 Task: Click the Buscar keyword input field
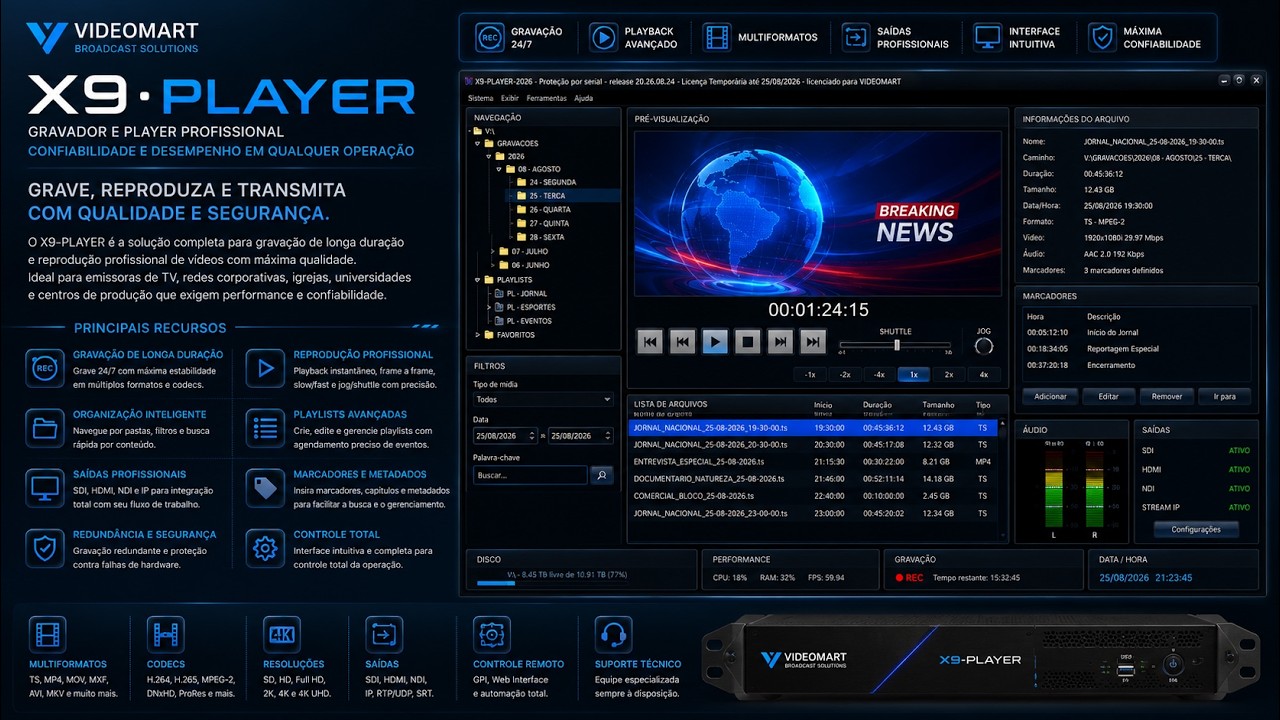pyautogui.click(x=530, y=475)
